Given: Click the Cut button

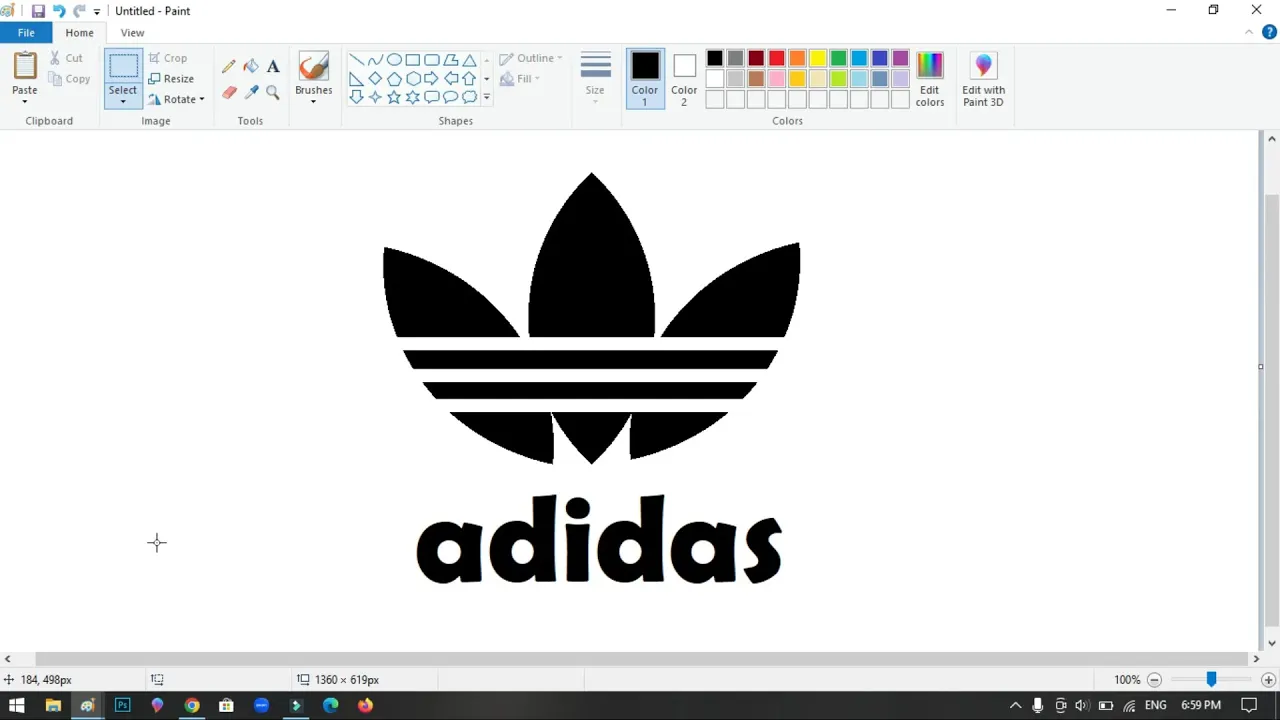Looking at the screenshot, I should point(66,58).
